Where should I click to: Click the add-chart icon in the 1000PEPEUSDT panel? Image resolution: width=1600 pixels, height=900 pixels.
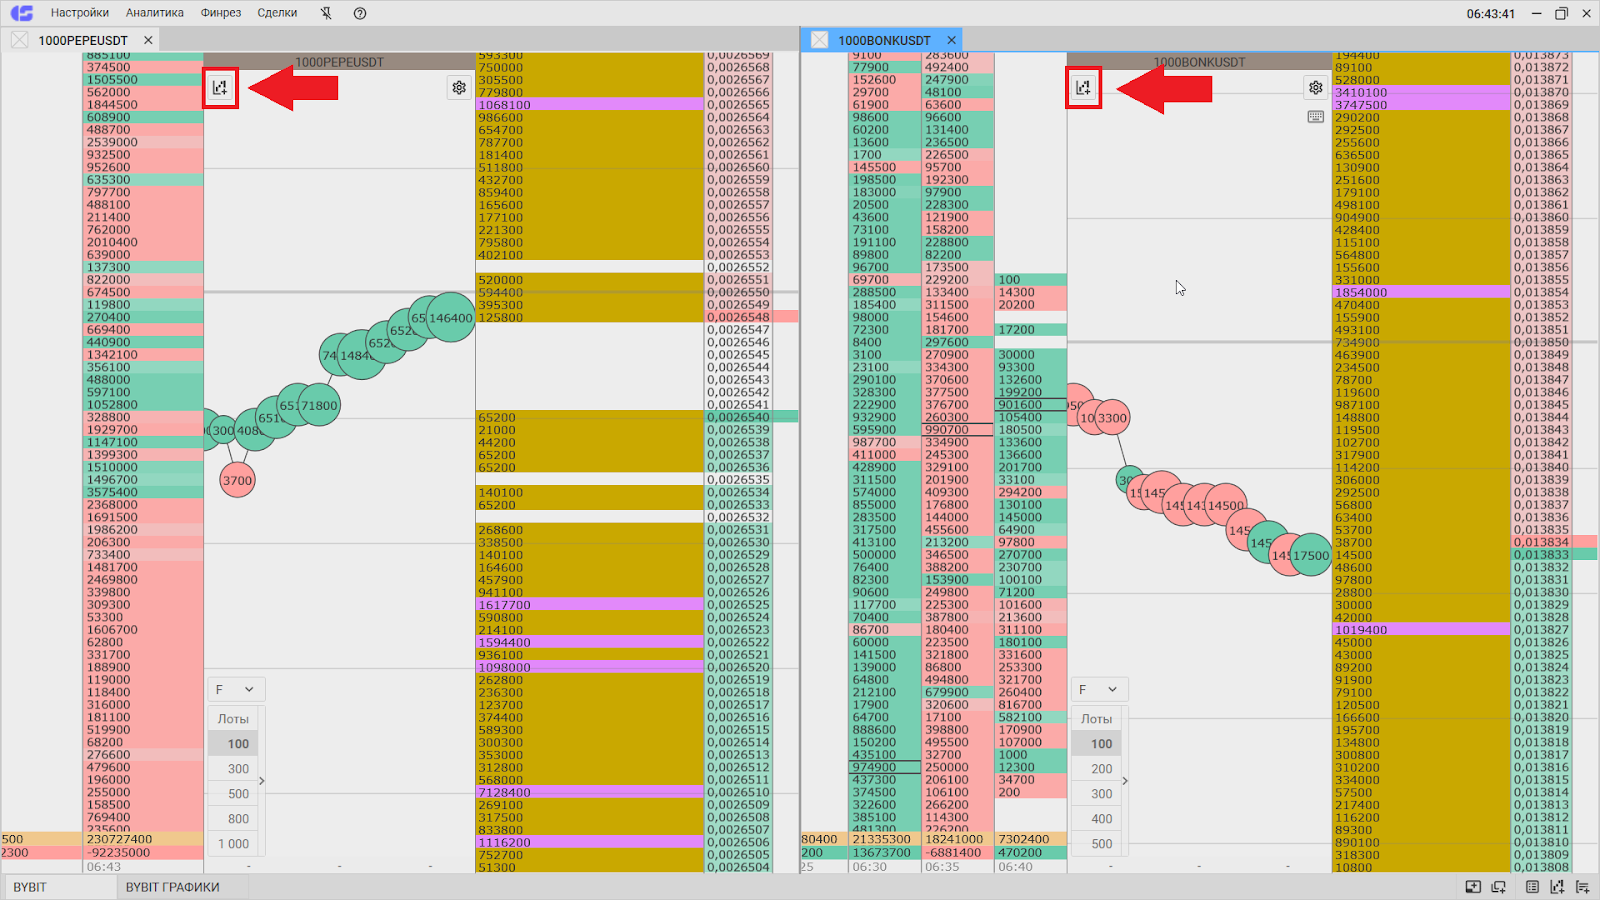click(220, 88)
